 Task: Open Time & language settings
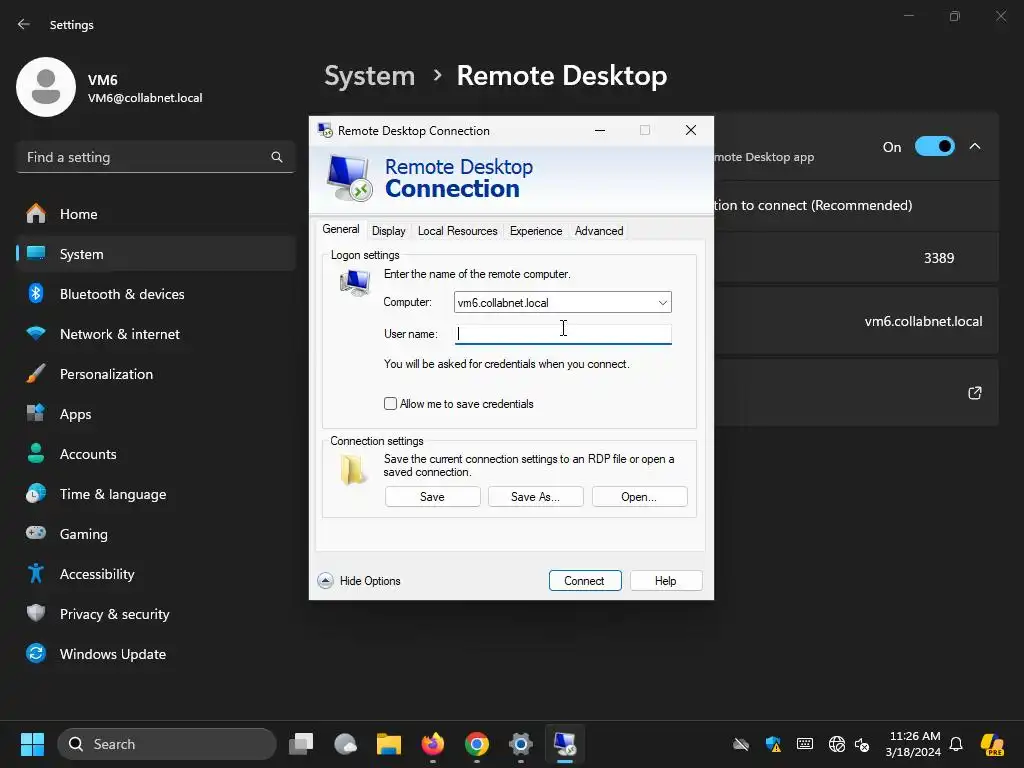click(155, 494)
